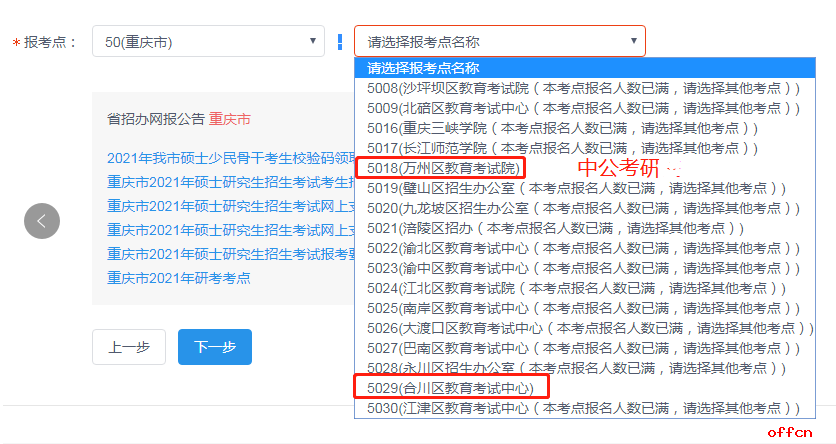Select 5029(合川区教育考试中心) option
This screenshot has width=836, height=444.
(x=450, y=387)
